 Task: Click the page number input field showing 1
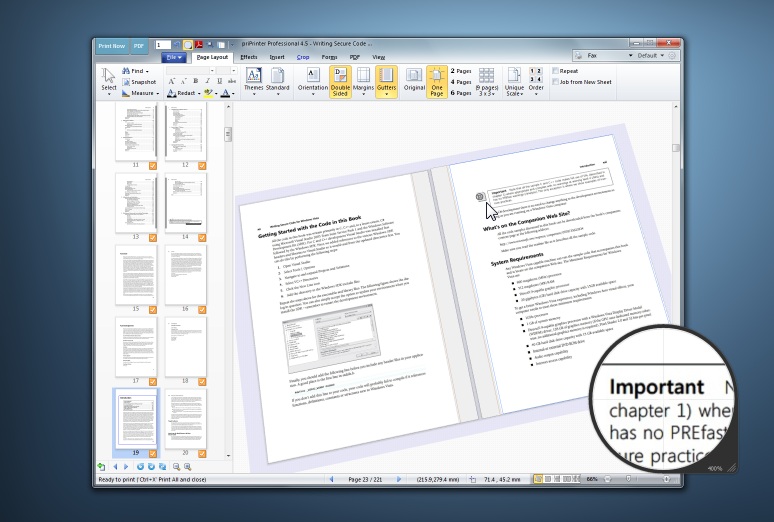163,45
